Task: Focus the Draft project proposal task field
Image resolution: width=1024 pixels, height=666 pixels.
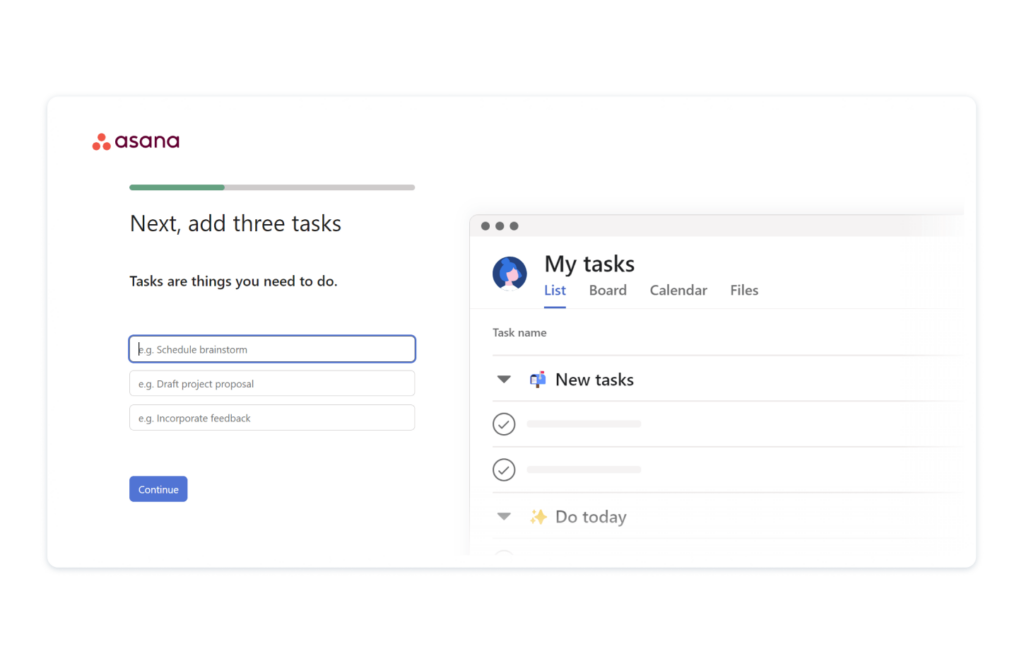Action: point(272,383)
